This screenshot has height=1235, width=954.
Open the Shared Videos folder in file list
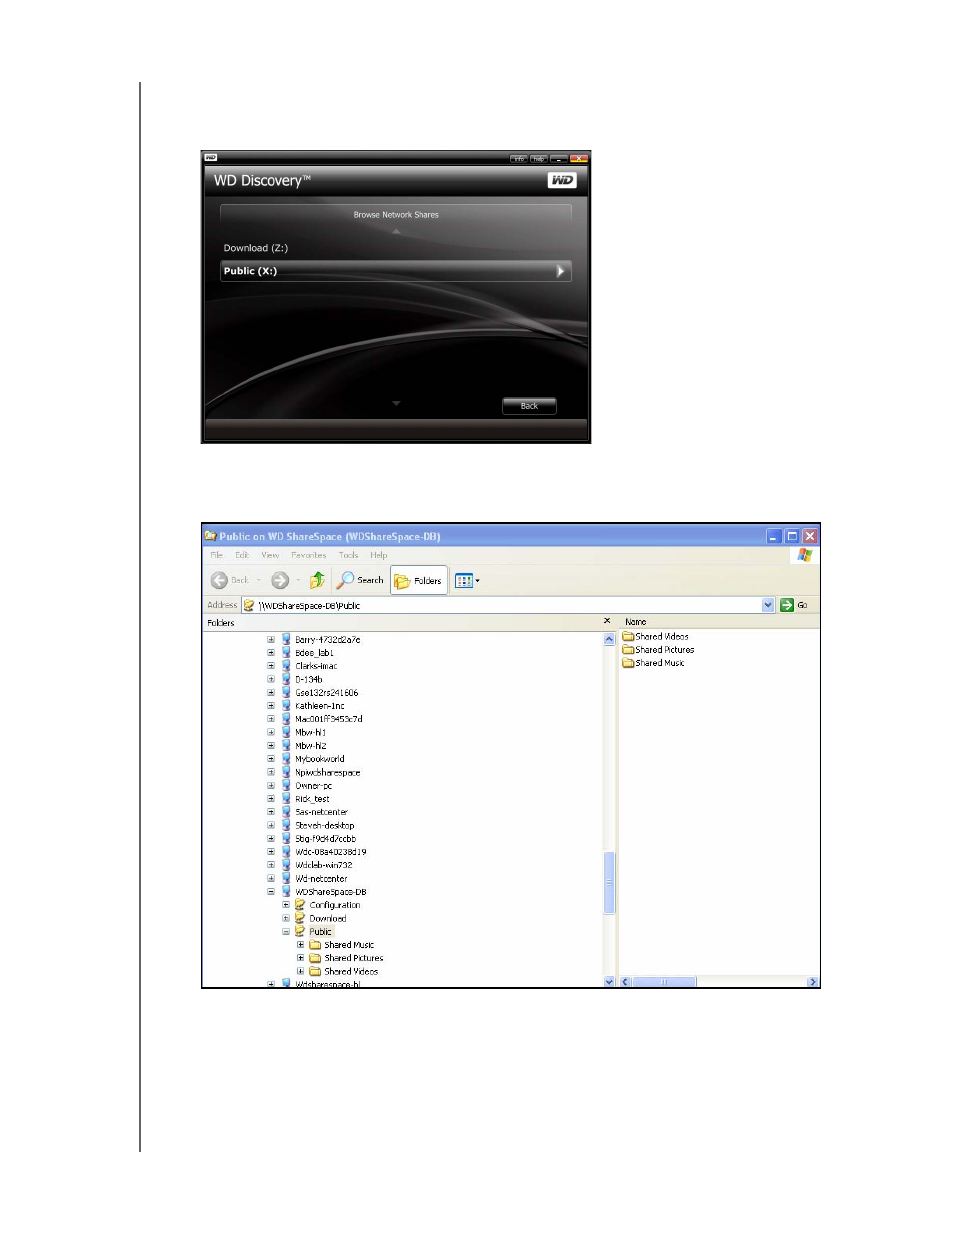pos(655,636)
